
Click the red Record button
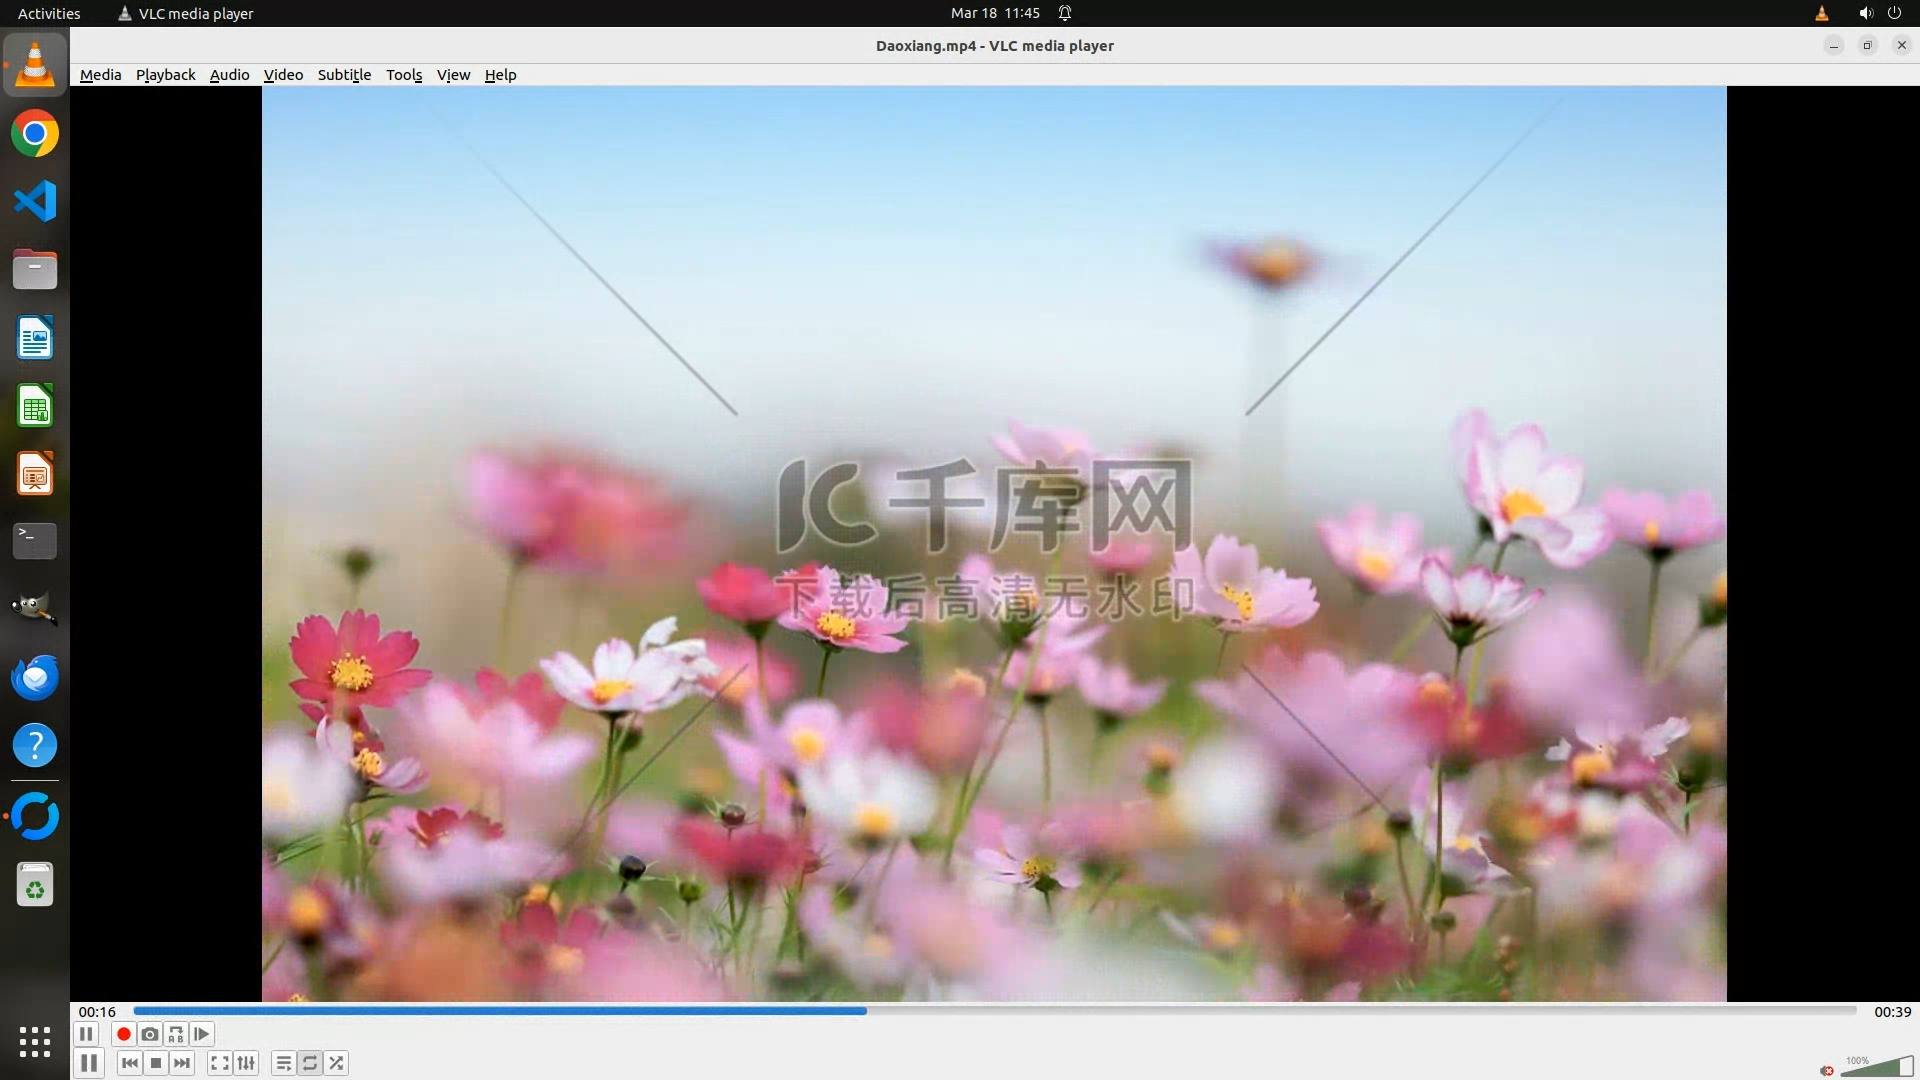pyautogui.click(x=124, y=1034)
